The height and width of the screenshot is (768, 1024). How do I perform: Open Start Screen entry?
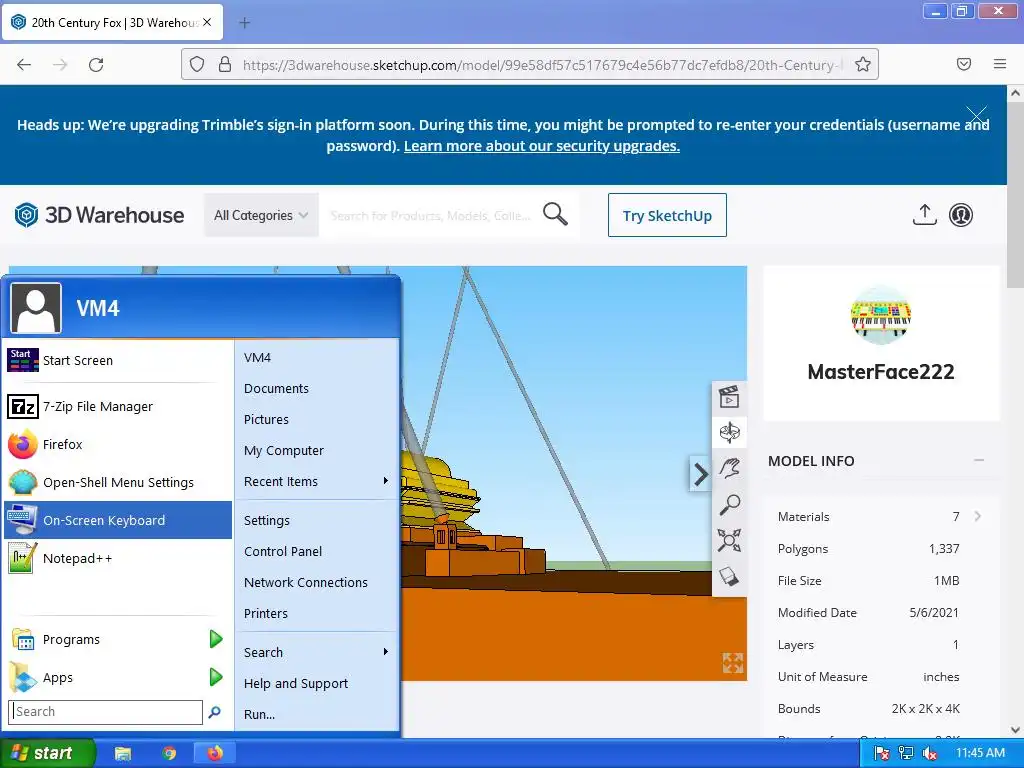[x=118, y=360]
